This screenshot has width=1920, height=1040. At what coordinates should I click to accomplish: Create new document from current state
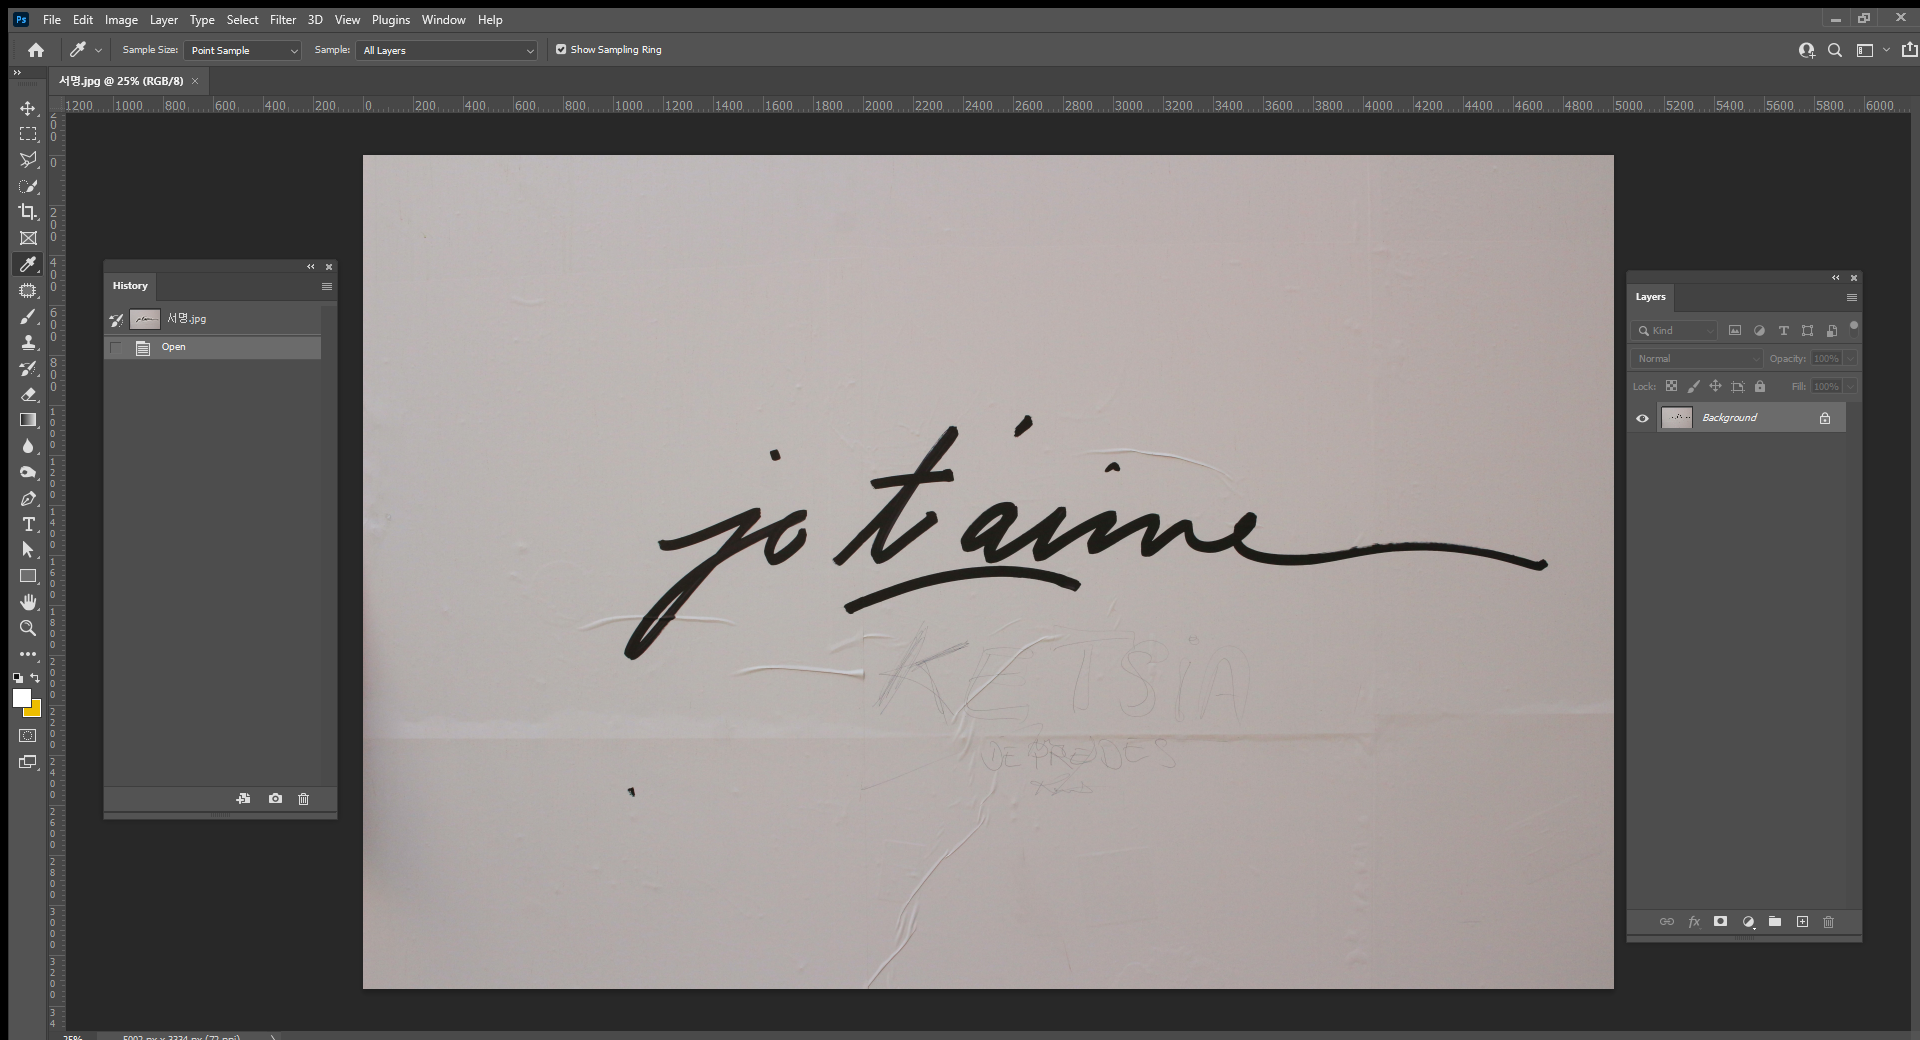coord(243,799)
